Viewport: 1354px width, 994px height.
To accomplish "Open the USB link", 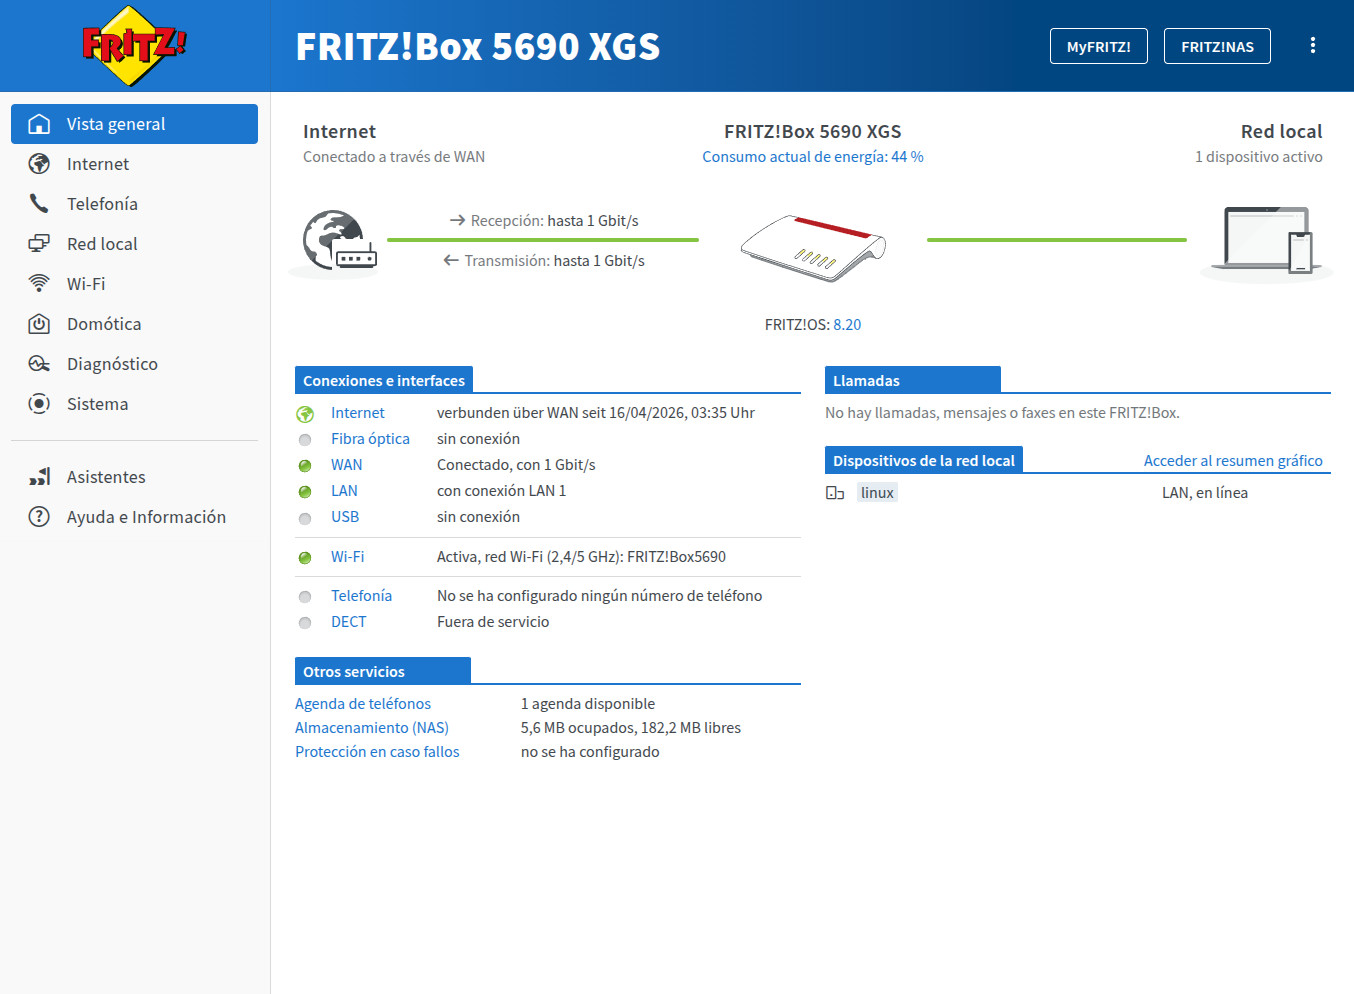I will pyautogui.click(x=345, y=517).
